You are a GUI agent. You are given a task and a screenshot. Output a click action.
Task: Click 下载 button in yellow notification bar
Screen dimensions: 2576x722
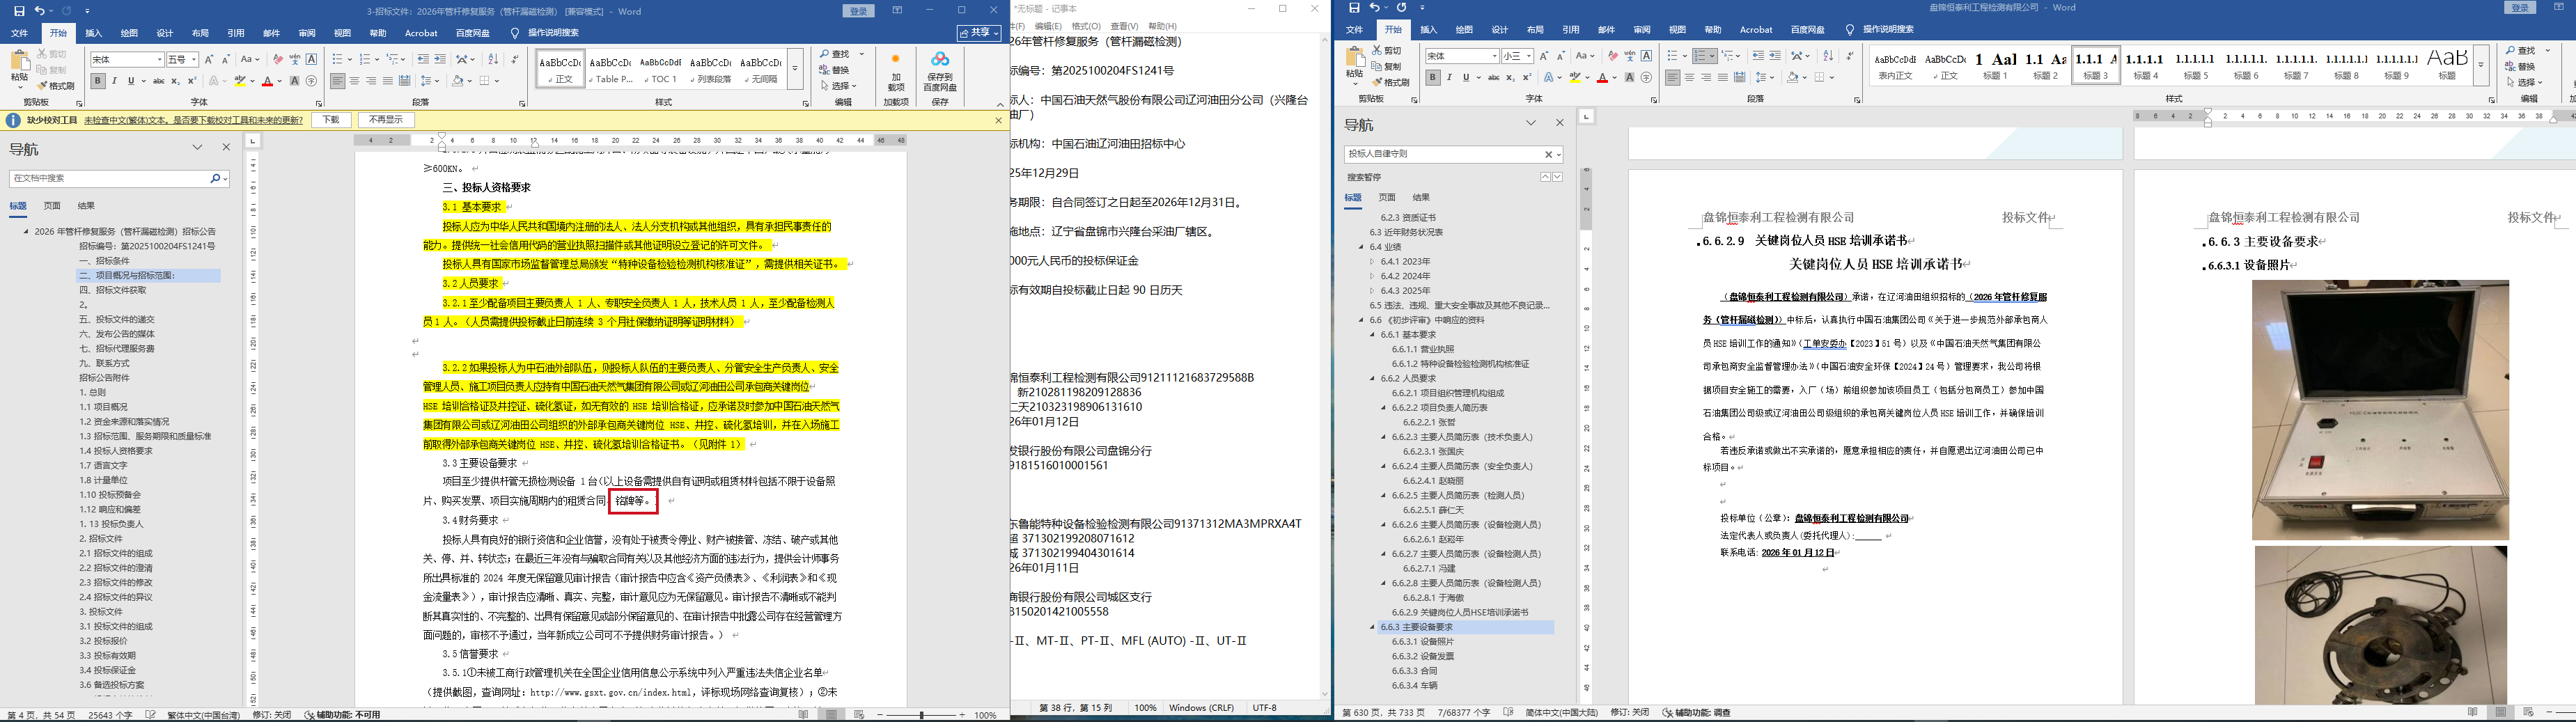point(331,120)
